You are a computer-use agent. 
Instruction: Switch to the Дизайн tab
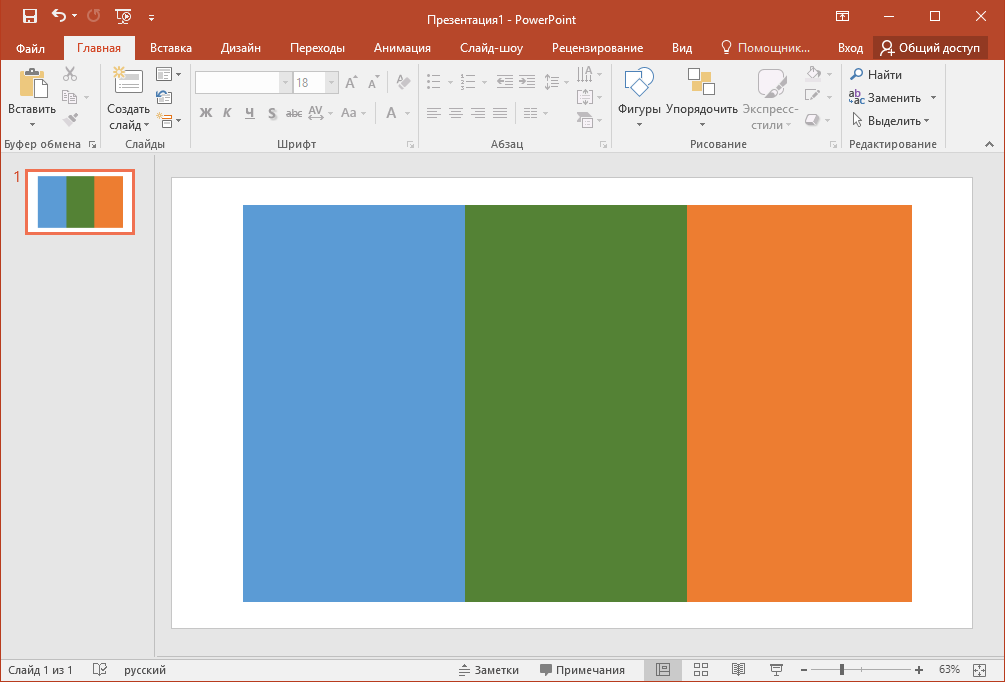241,48
